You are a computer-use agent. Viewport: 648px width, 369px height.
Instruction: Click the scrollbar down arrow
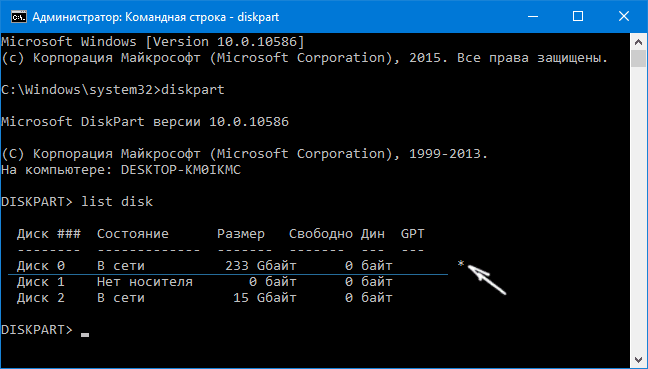(639, 359)
